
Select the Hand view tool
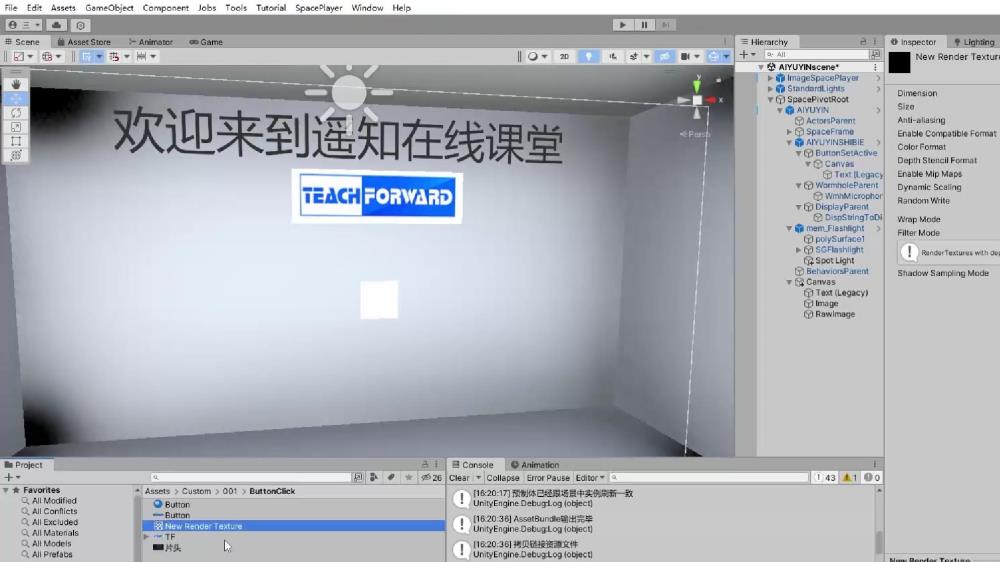click(x=16, y=84)
